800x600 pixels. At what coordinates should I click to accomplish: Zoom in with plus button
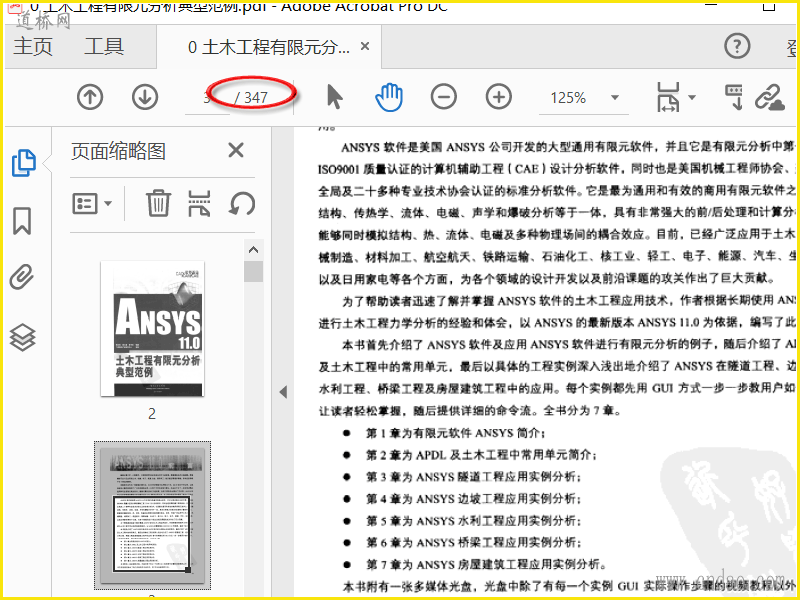[x=498, y=97]
